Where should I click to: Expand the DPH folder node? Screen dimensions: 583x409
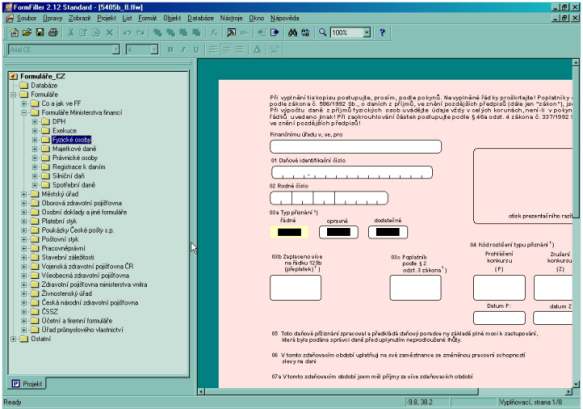click(35, 122)
